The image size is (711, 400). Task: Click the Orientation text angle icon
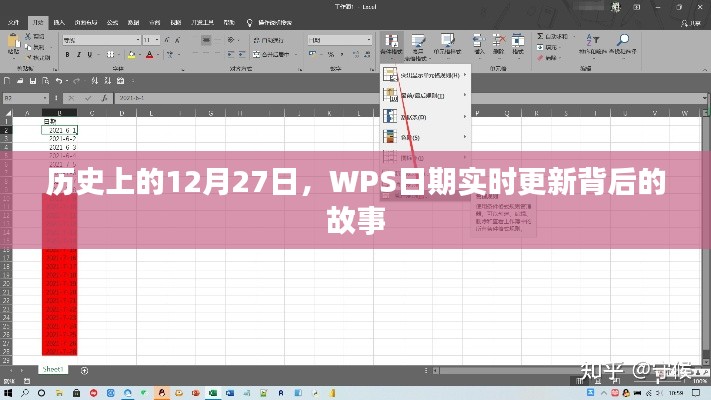231,40
